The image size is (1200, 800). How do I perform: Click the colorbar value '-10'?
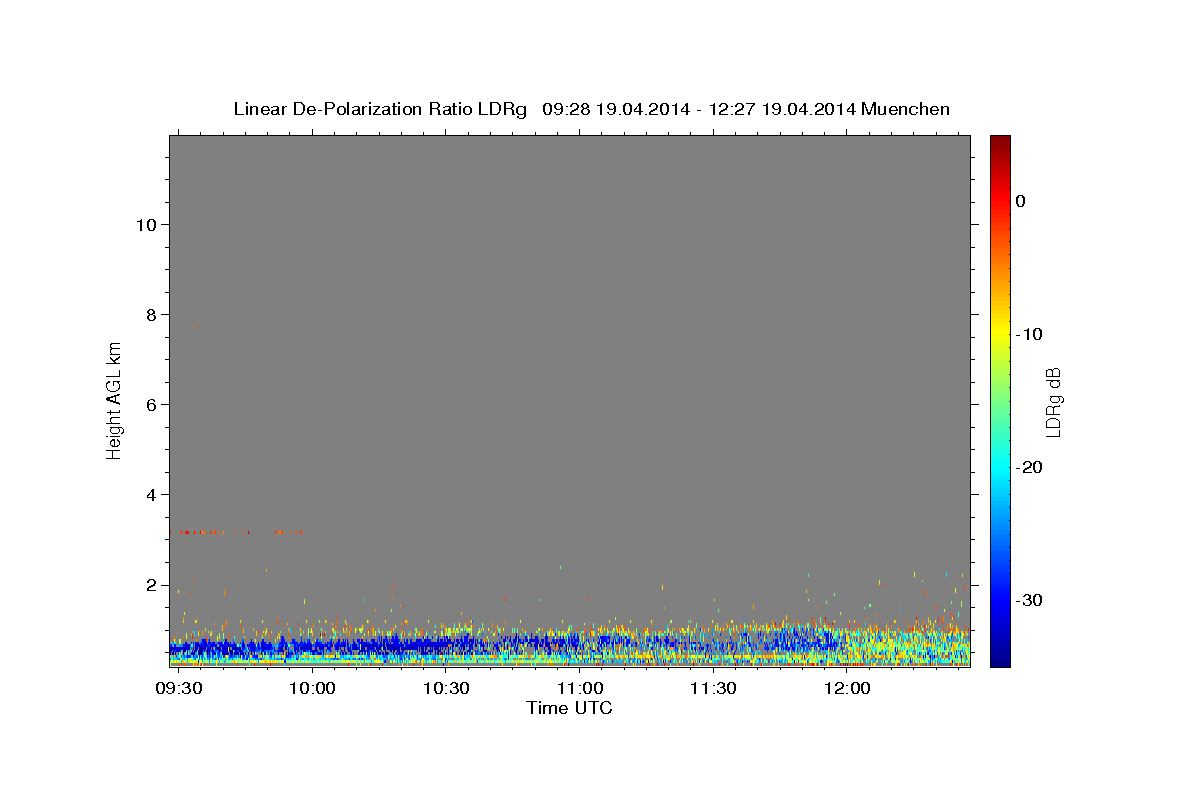pyautogui.click(x=1030, y=334)
